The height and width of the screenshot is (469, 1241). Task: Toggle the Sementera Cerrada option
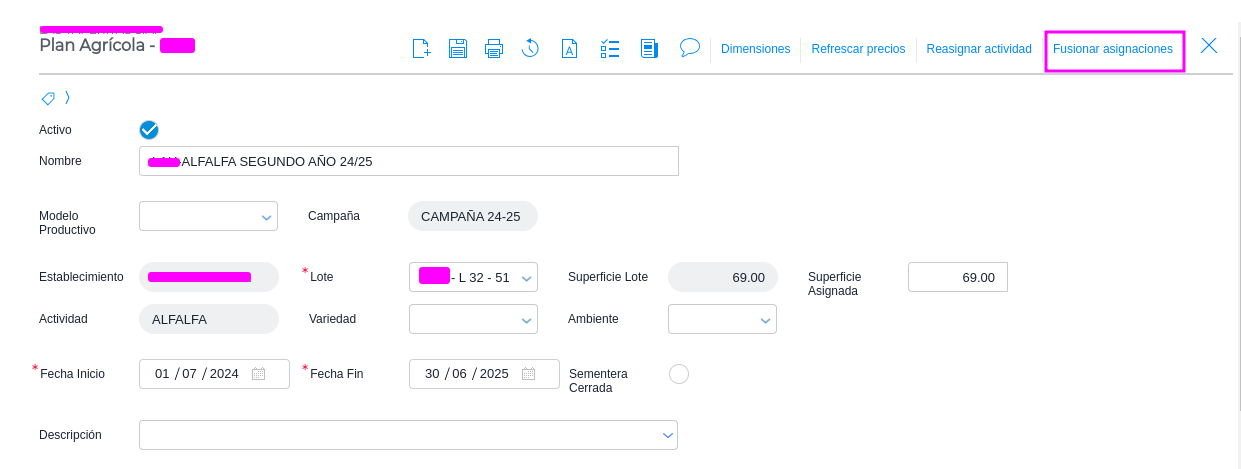(679, 374)
